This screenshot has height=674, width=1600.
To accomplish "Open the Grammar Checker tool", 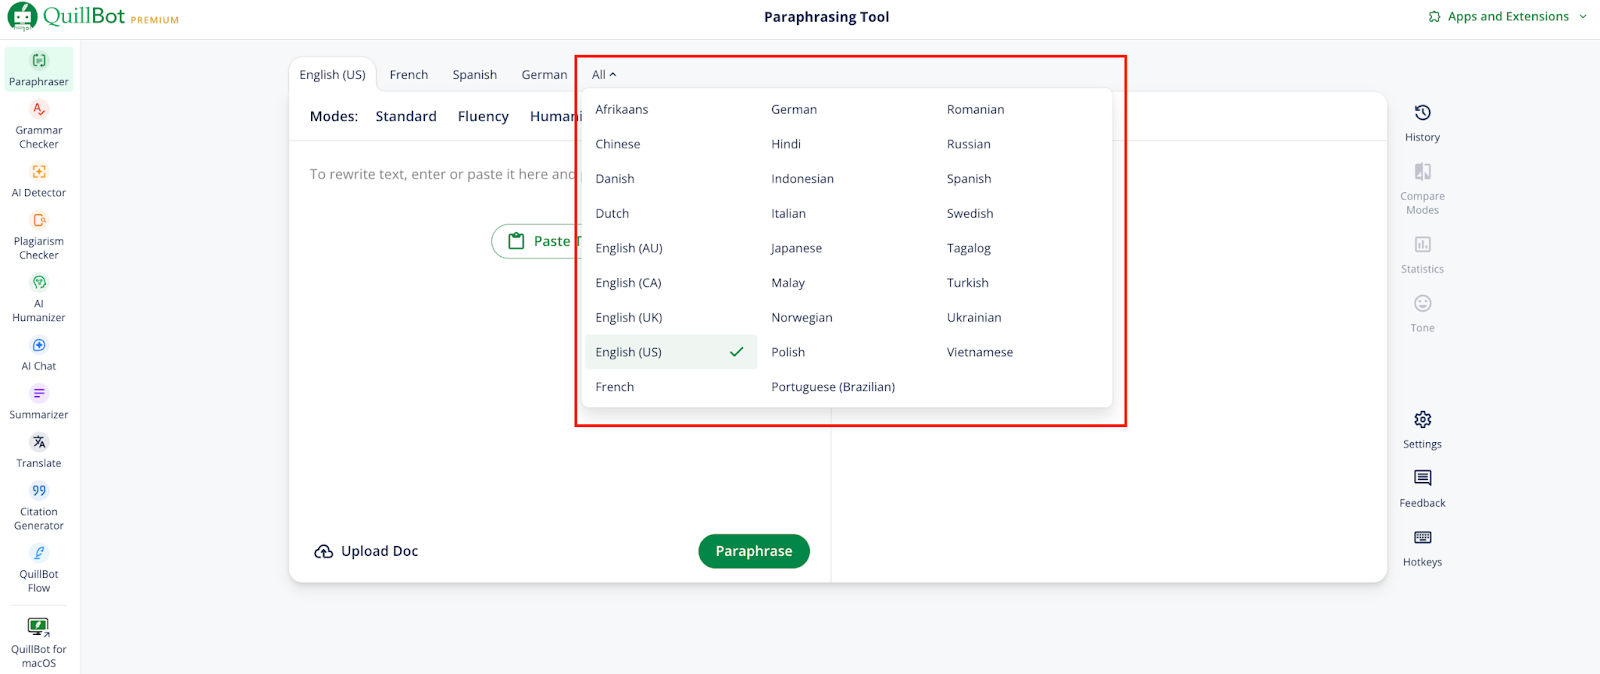I will [x=39, y=124].
